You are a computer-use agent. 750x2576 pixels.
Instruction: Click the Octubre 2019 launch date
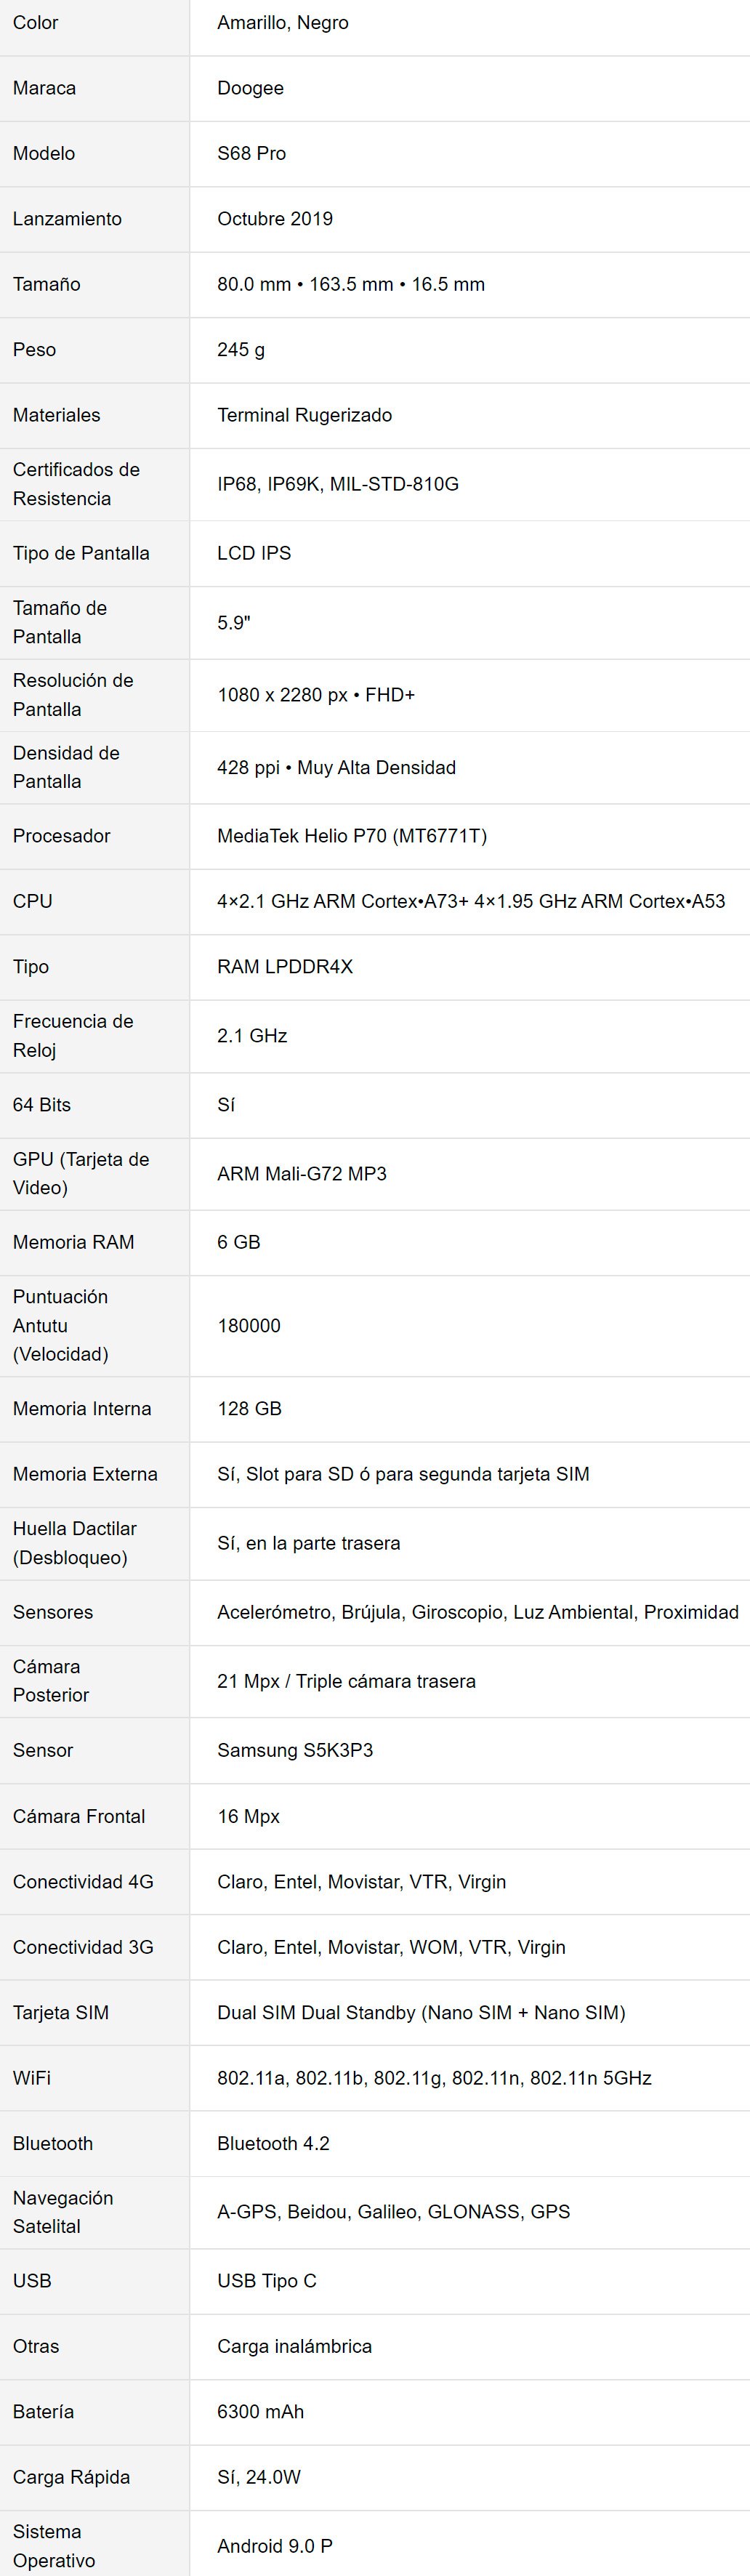coord(275,219)
